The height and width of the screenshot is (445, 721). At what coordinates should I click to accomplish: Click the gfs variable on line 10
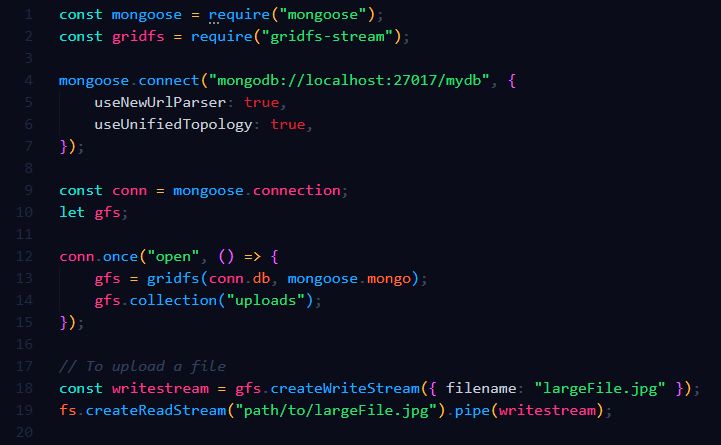(x=107, y=213)
